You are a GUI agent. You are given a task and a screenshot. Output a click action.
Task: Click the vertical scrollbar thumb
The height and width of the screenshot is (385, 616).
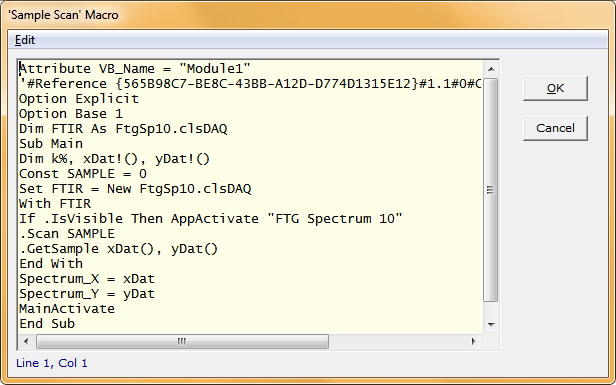pyautogui.click(x=491, y=190)
